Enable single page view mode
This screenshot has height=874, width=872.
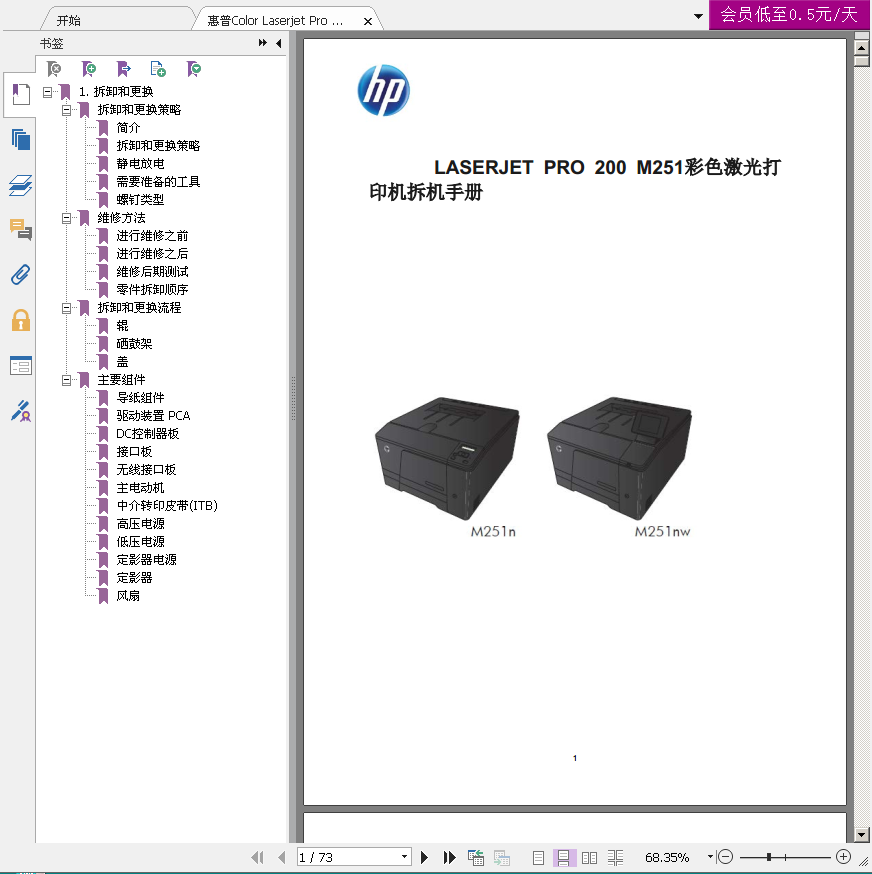click(538, 857)
